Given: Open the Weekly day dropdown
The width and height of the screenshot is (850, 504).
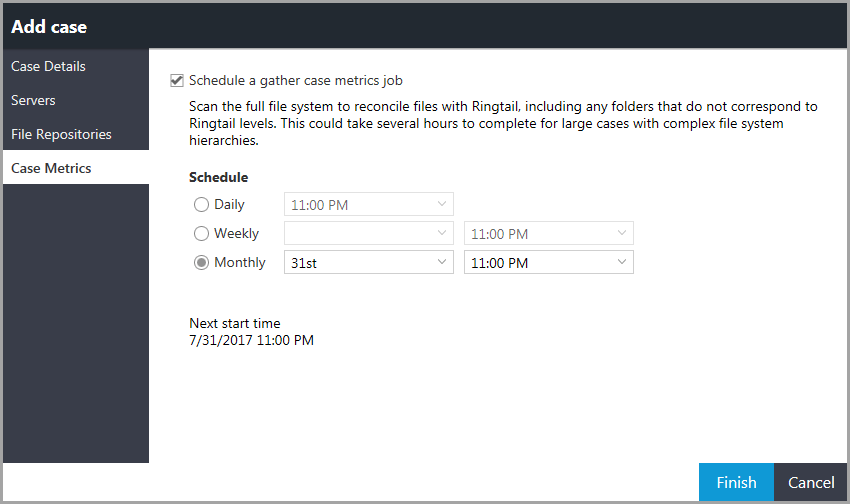Looking at the screenshot, I should point(369,234).
